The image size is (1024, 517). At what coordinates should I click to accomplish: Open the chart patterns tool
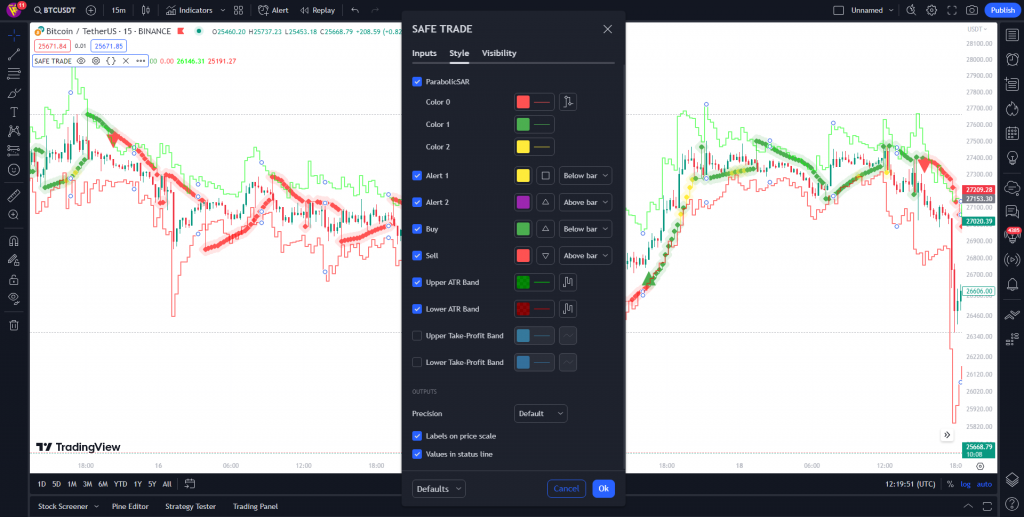[14, 131]
